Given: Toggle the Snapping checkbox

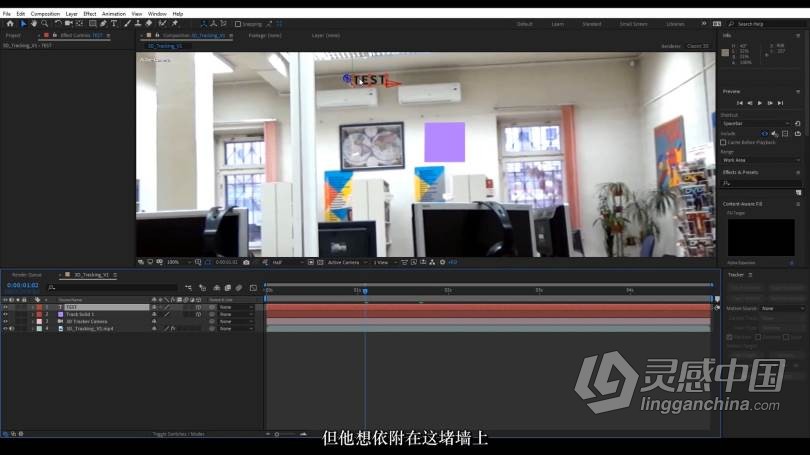Looking at the screenshot, I should click(x=238, y=23).
